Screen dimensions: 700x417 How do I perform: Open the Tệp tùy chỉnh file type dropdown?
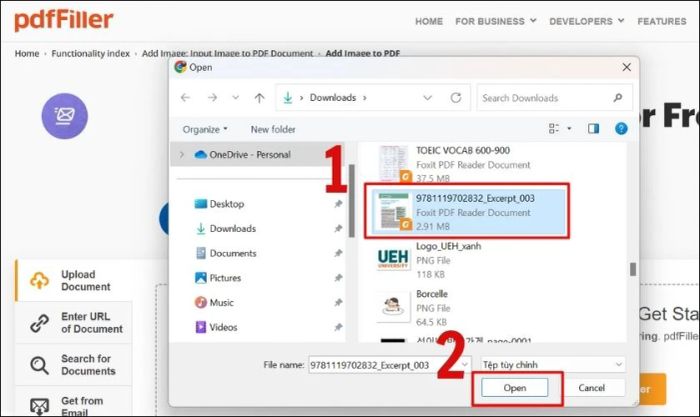pos(553,365)
